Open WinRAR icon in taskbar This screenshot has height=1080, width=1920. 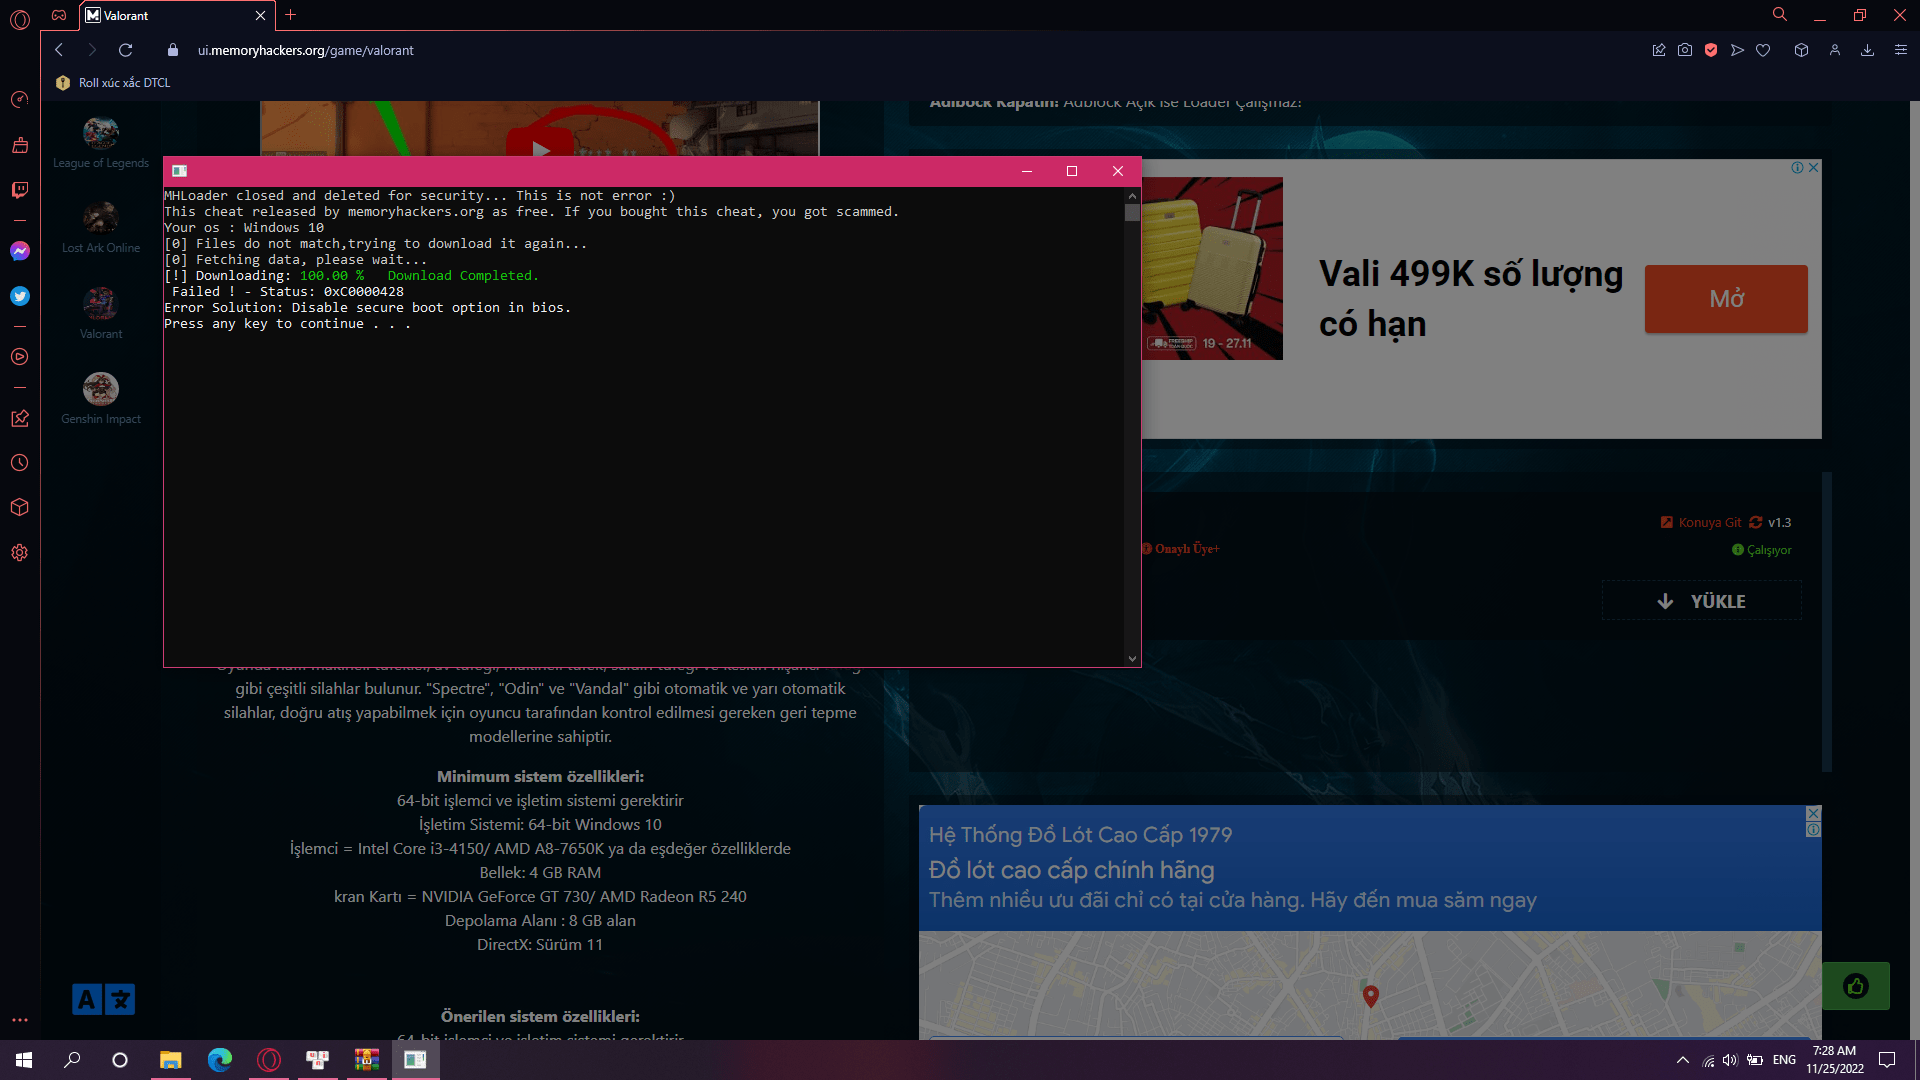coord(367,1060)
